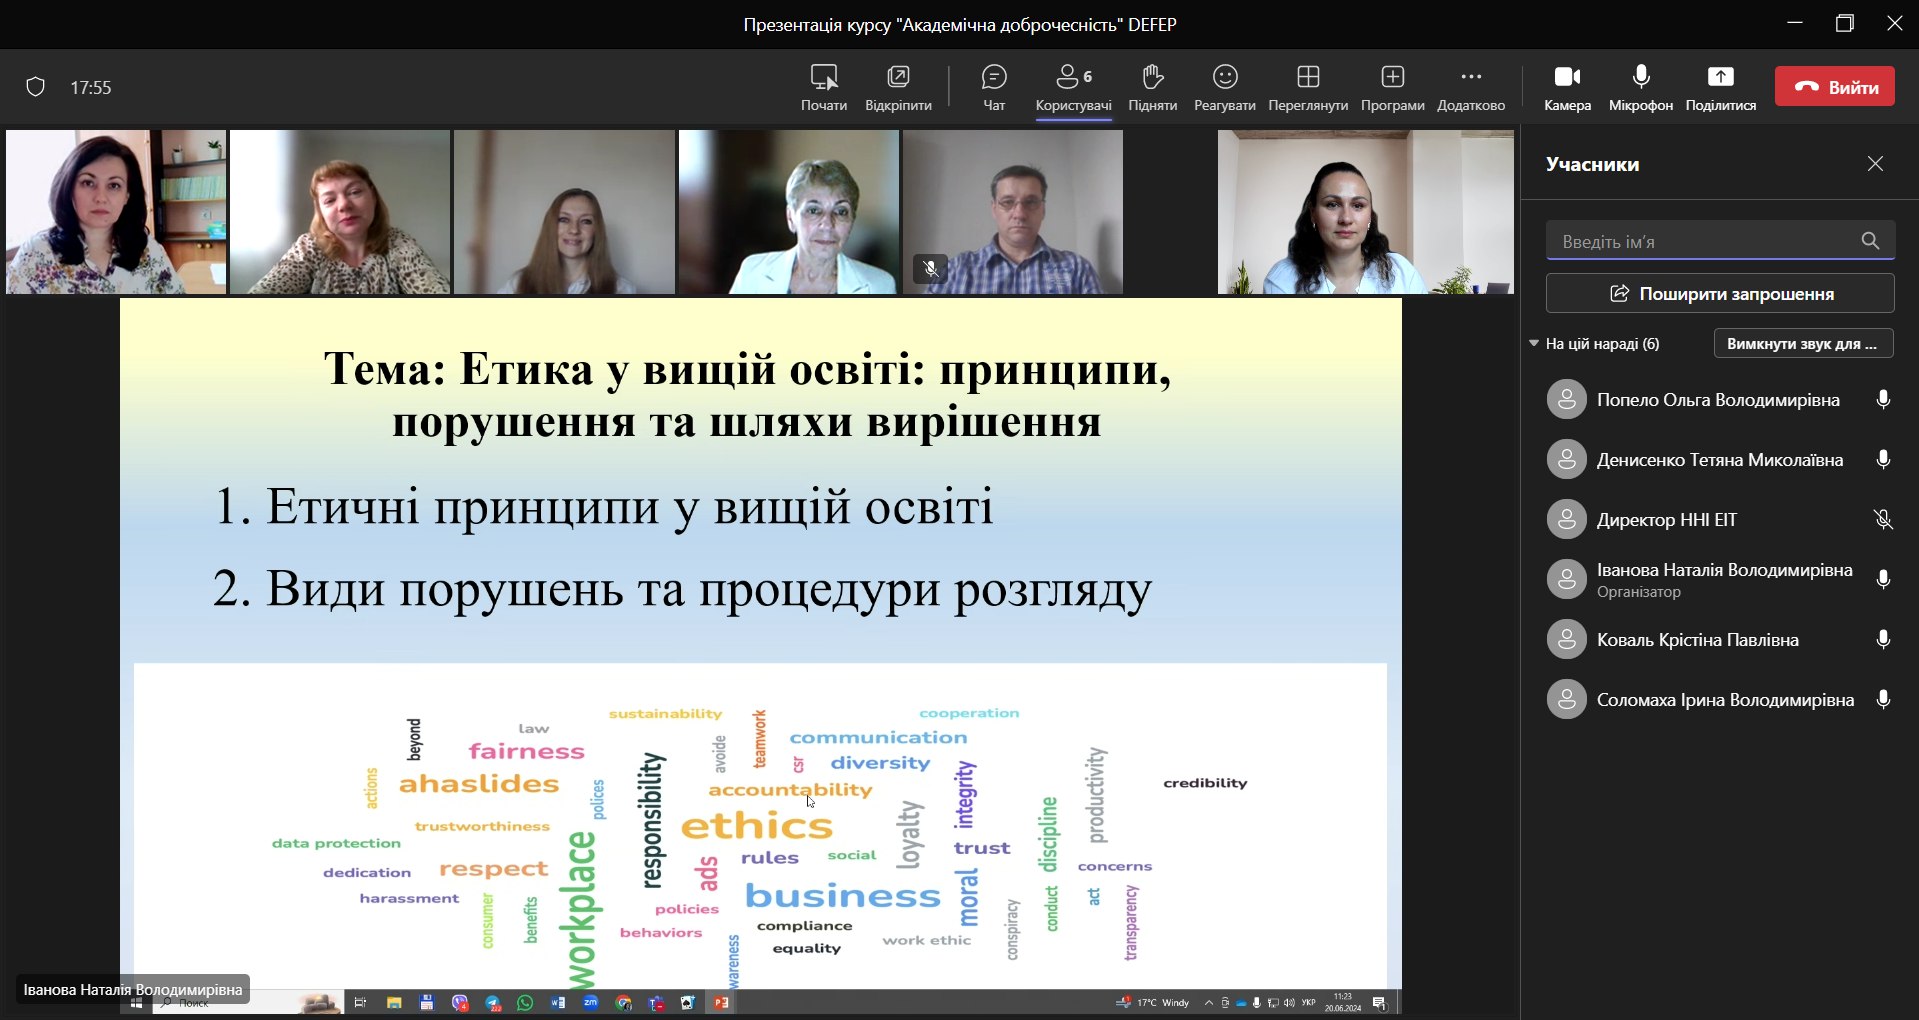Screen dimensions: 1919x1020
Task: Open the Реагувати reactions menu
Action: coord(1224,87)
